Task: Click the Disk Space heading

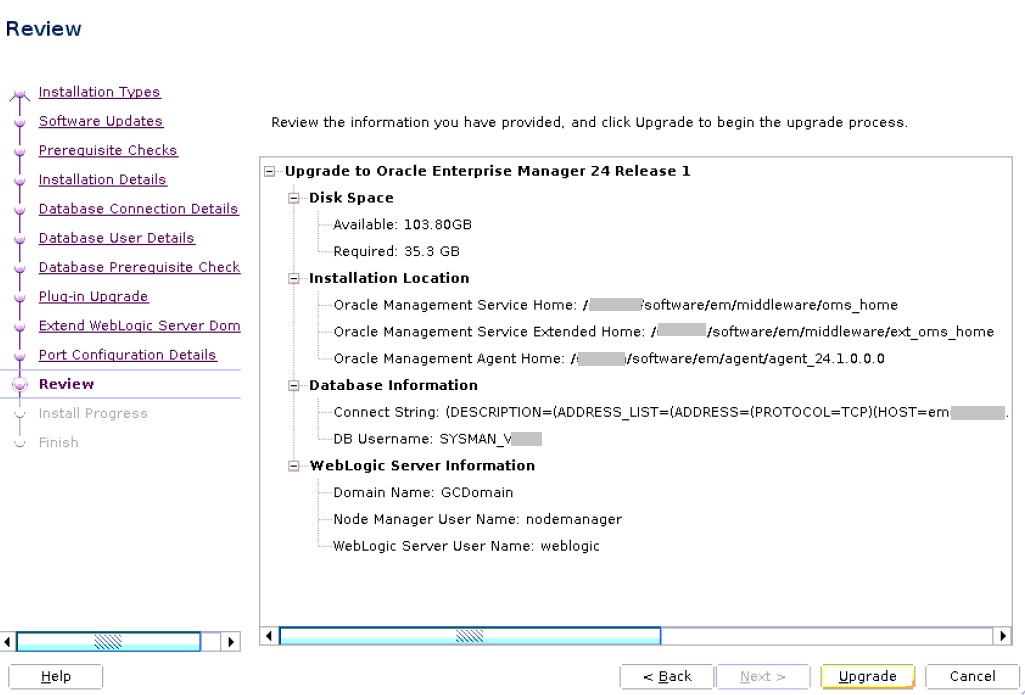Action: point(351,198)
